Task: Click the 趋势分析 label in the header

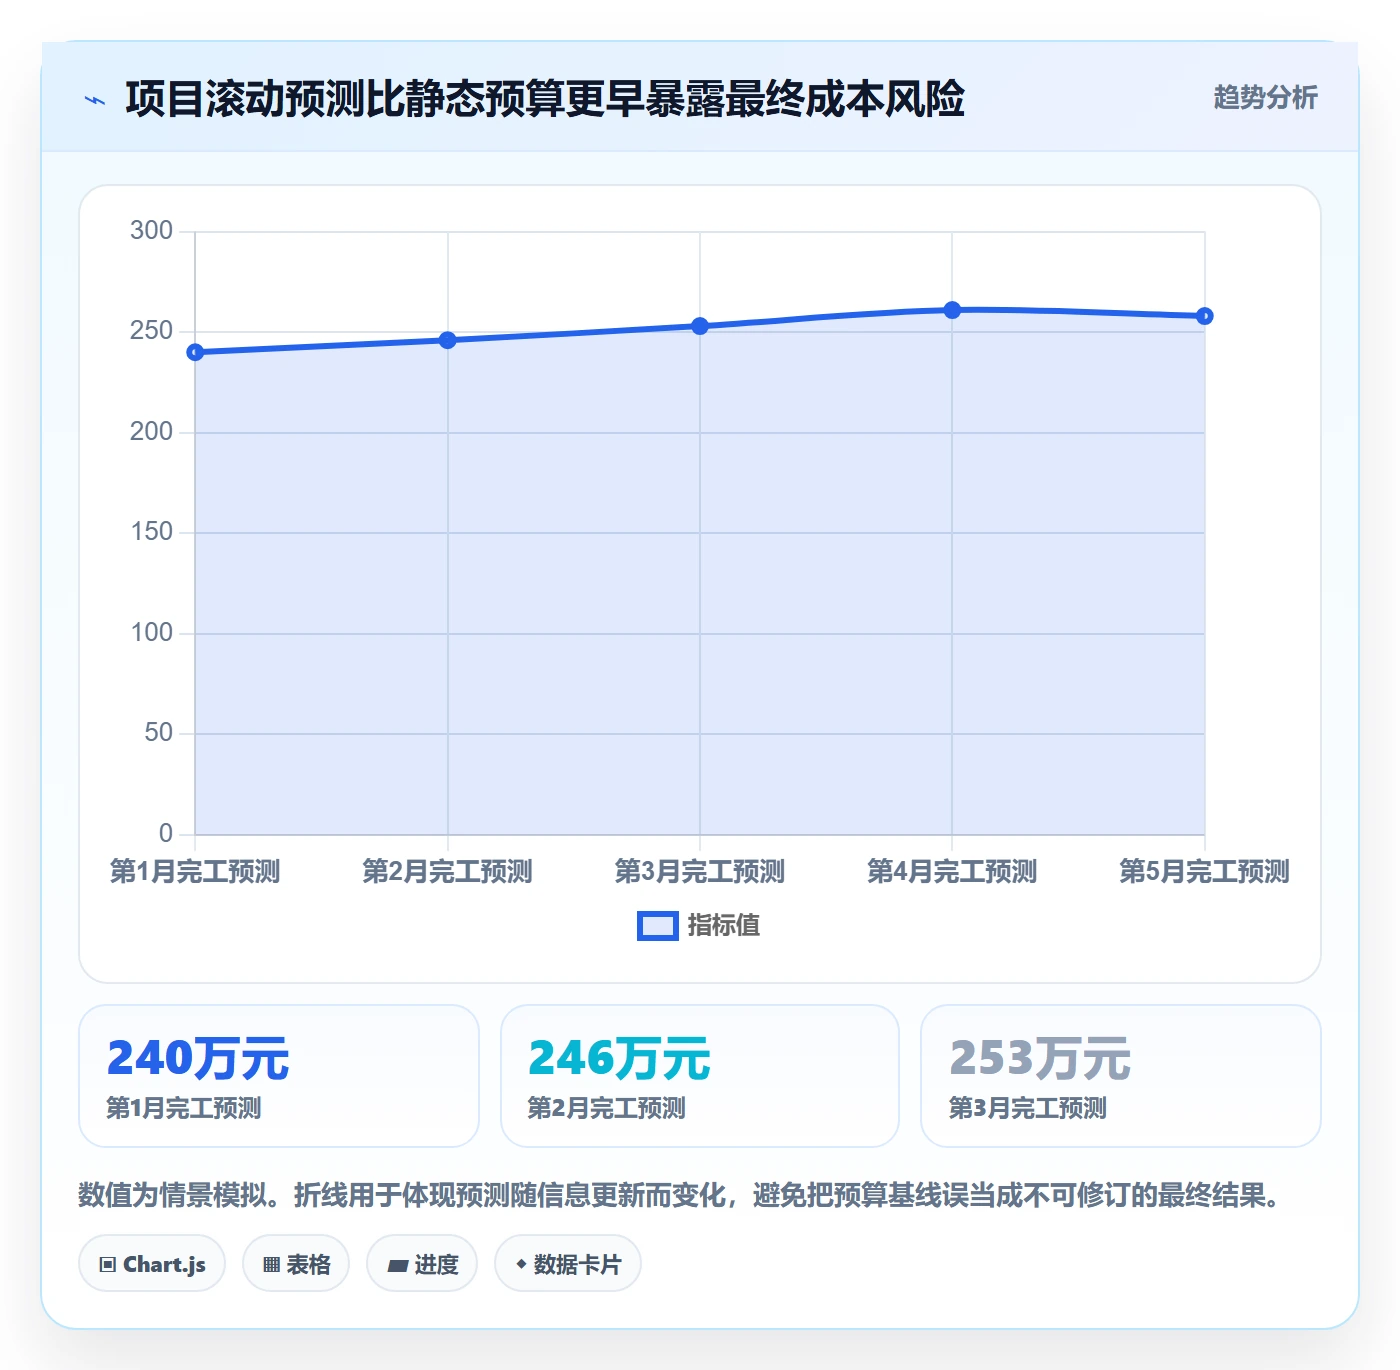Action: click(x=1265, y=97)
